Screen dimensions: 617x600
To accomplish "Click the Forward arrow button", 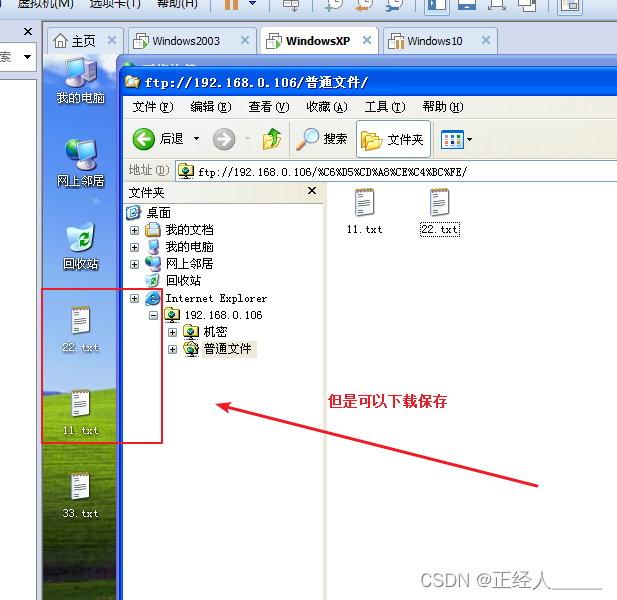I will [x=224, y=139].
